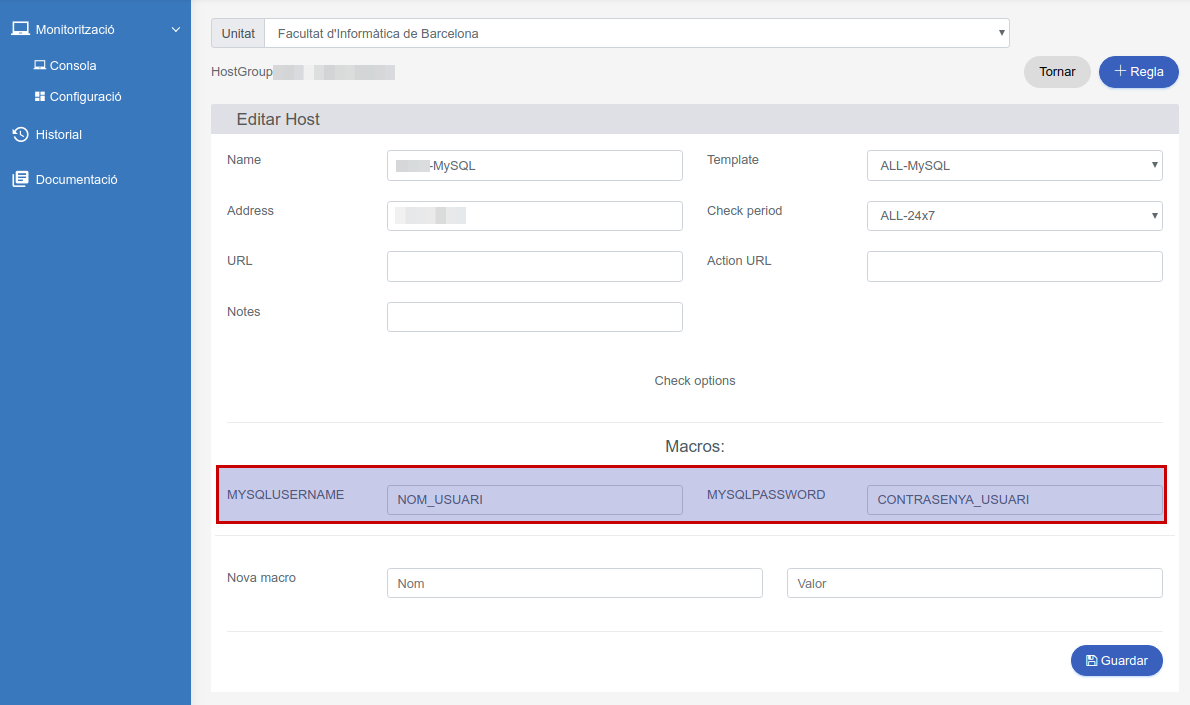This screenshot has height=705, width=1190.
Task: Click the plus icon in Regla button
Action: click(1120, 71)
